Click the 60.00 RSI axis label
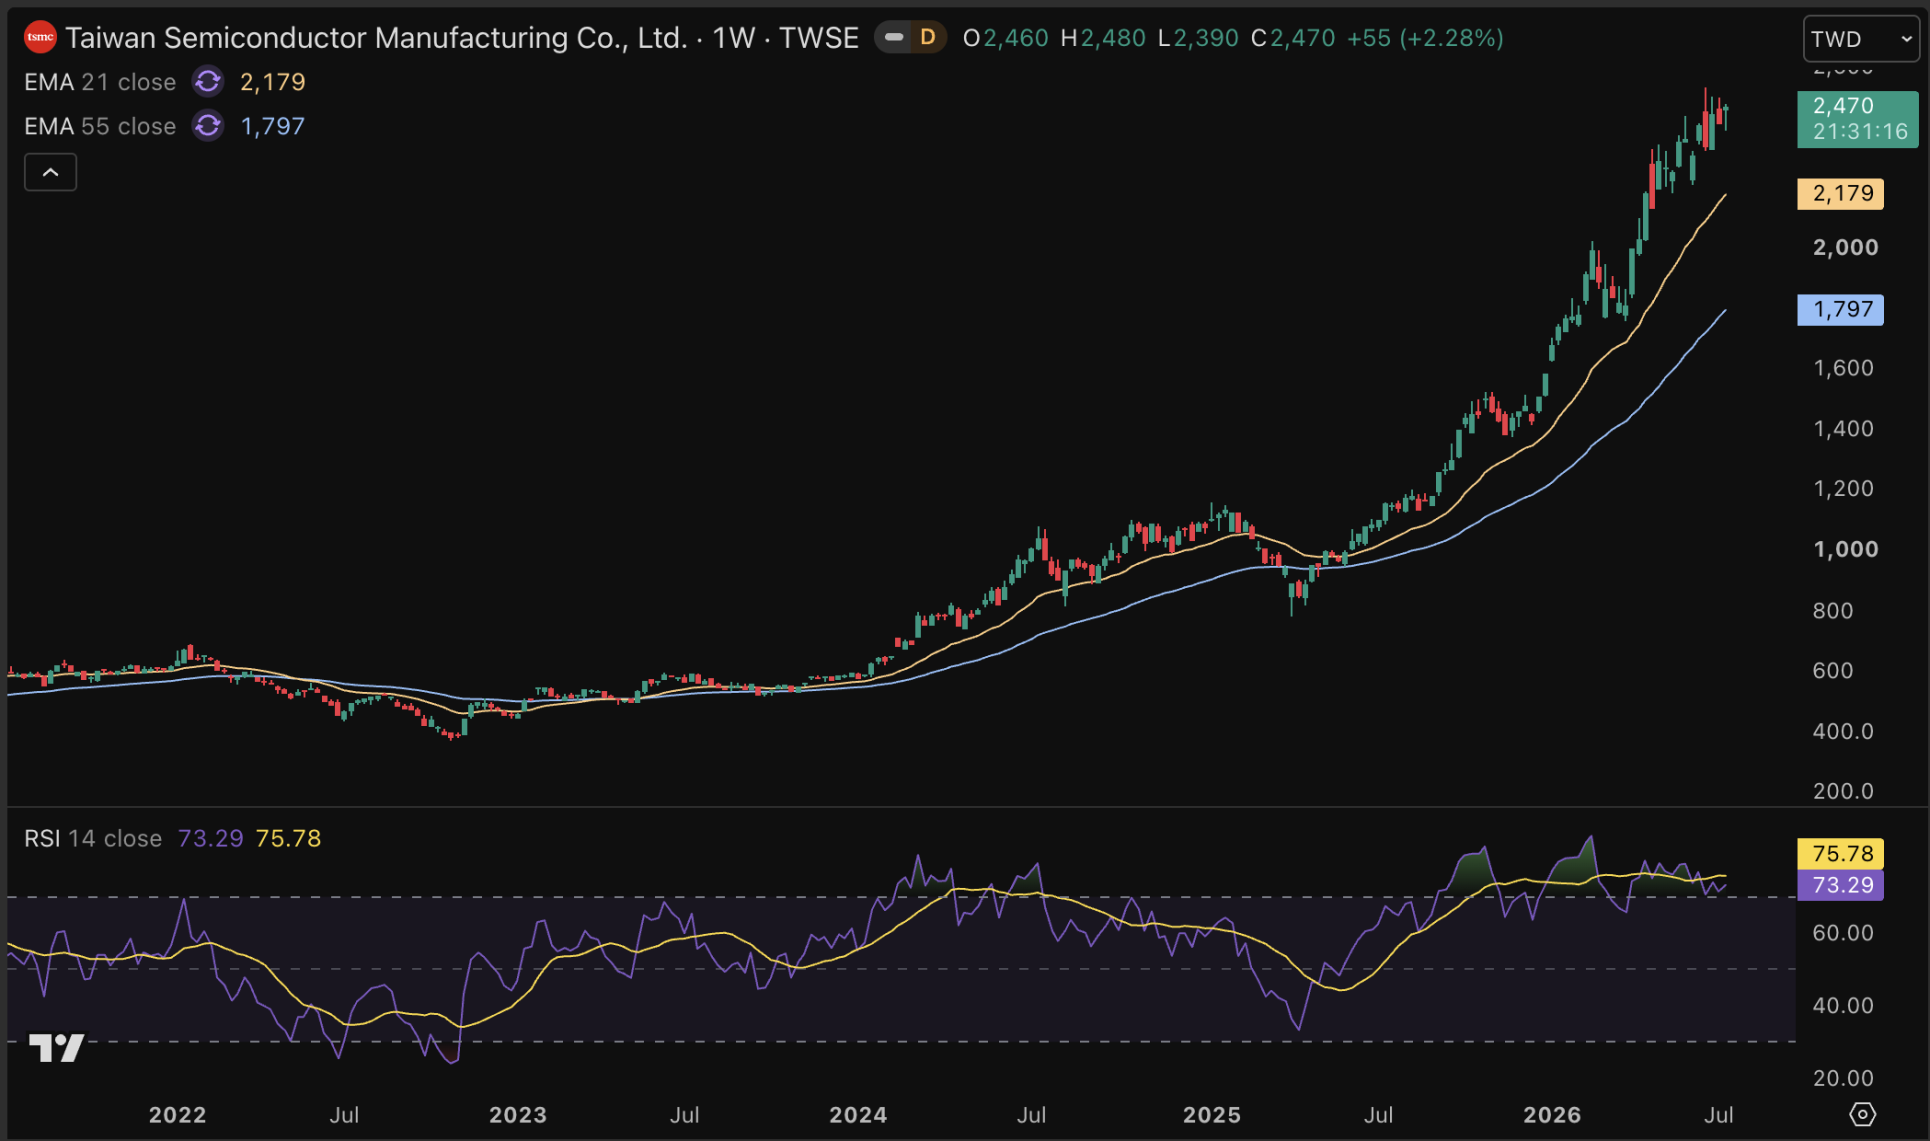 [x=1844, y=932]
